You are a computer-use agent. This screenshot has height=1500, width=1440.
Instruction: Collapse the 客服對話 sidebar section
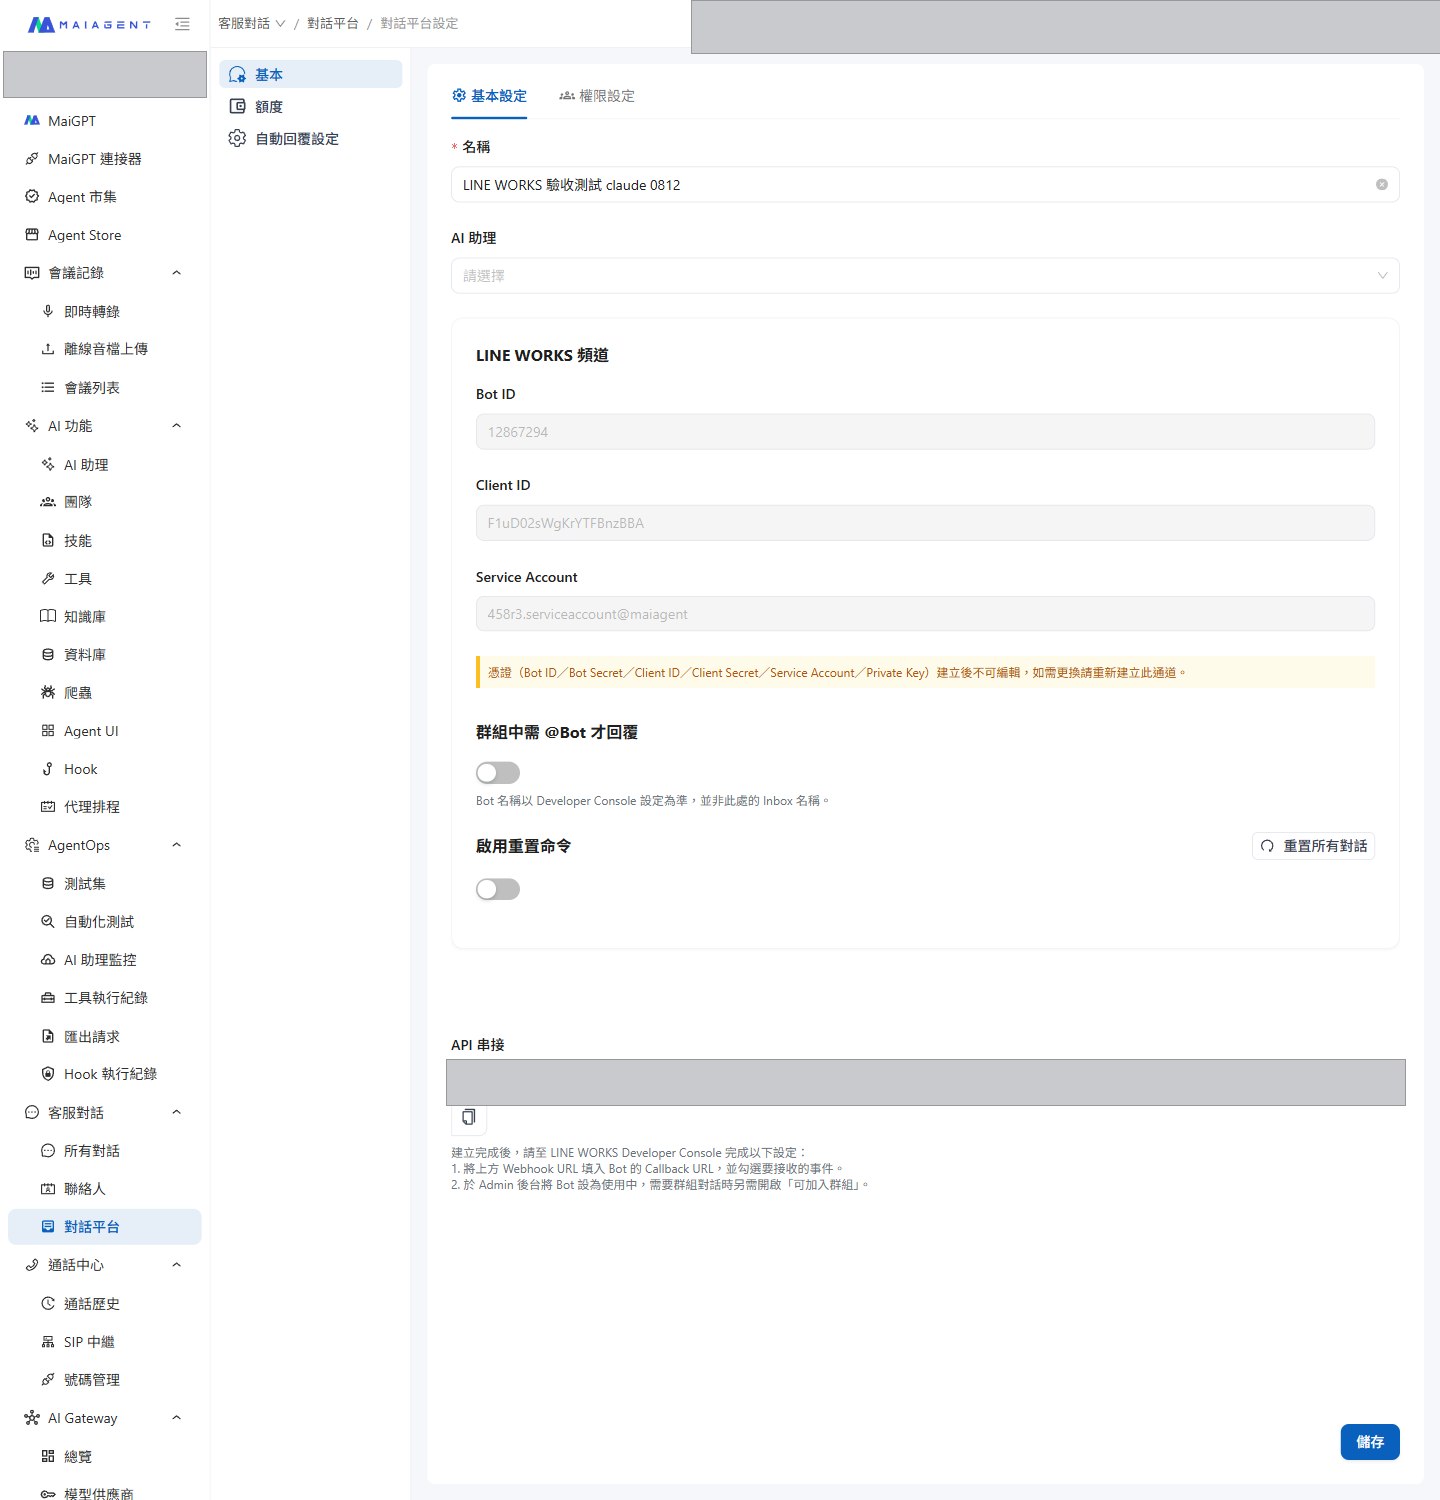177,1113
